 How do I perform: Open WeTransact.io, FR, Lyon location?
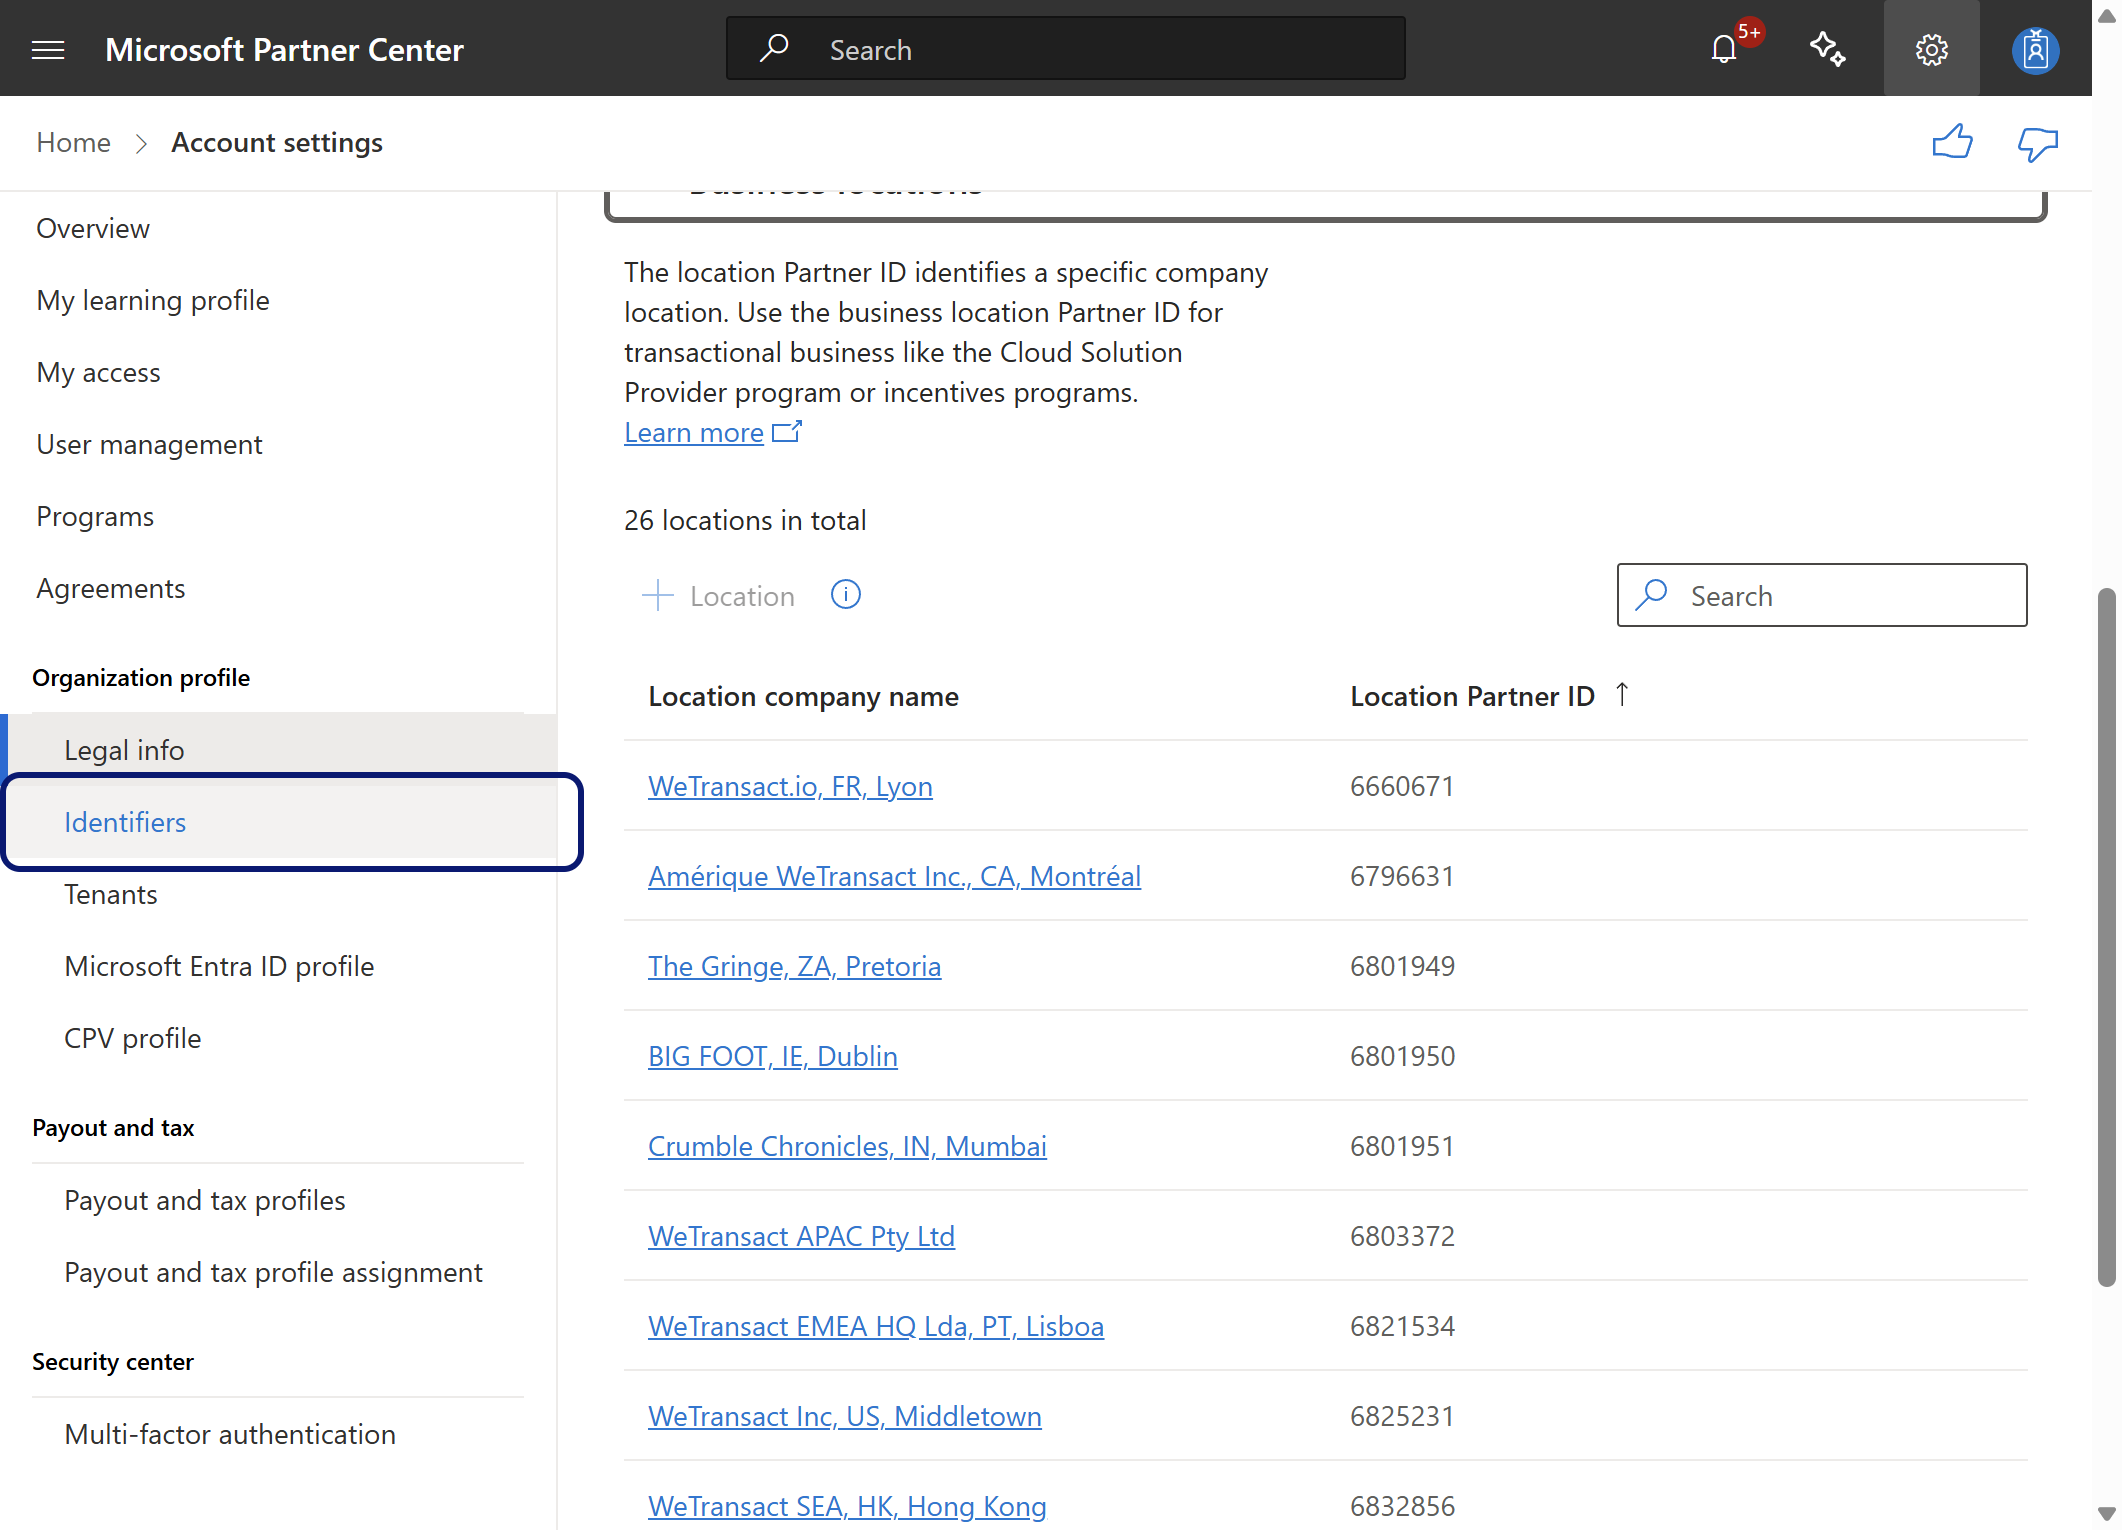click(x=790, y=786)
